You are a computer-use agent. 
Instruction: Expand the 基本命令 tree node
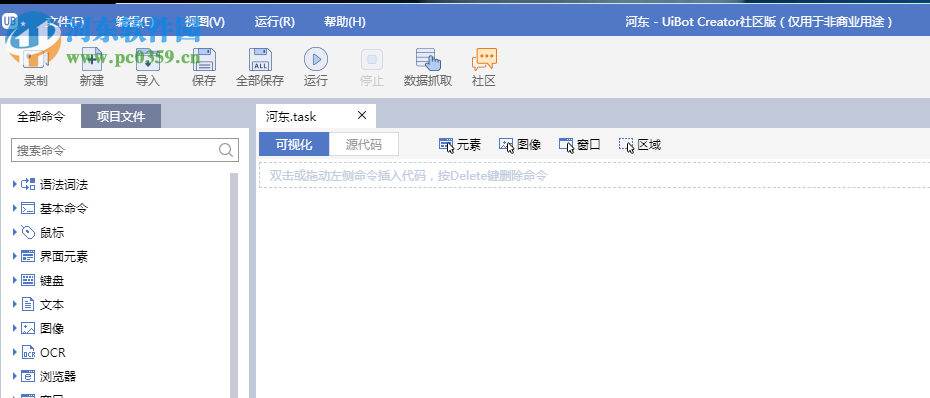(15, 208)
